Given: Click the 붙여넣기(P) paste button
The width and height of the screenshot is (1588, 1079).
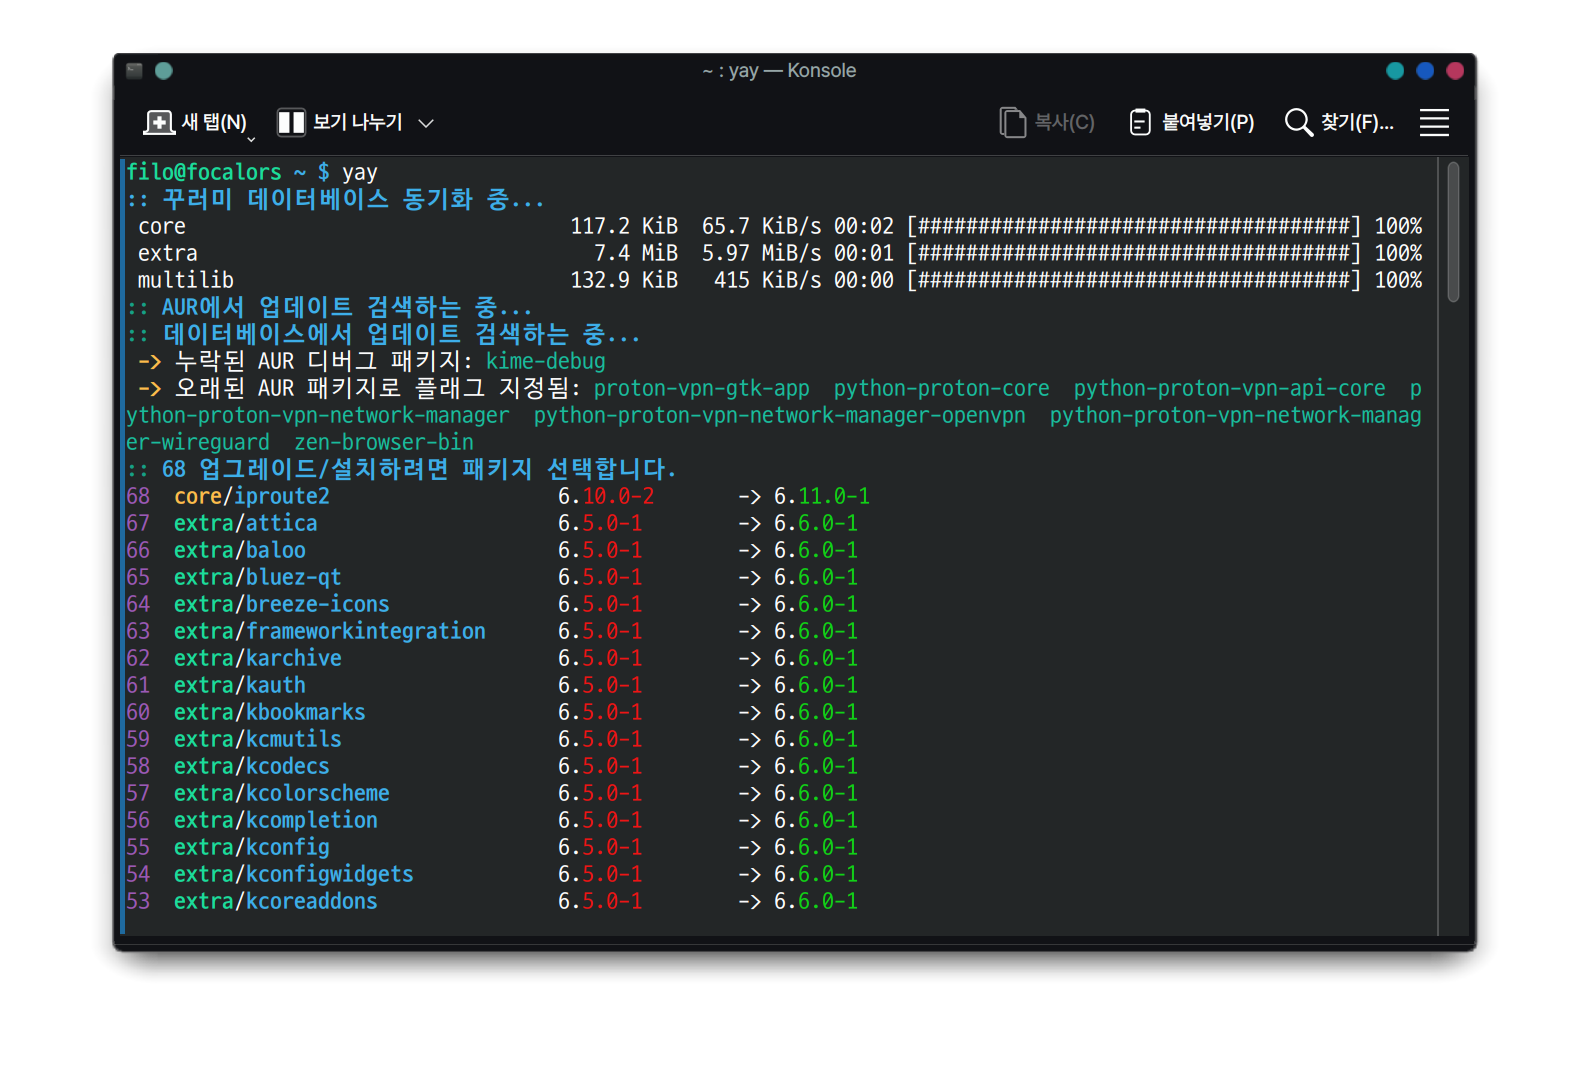Looking at the screenshot, I should (1191, 122).
